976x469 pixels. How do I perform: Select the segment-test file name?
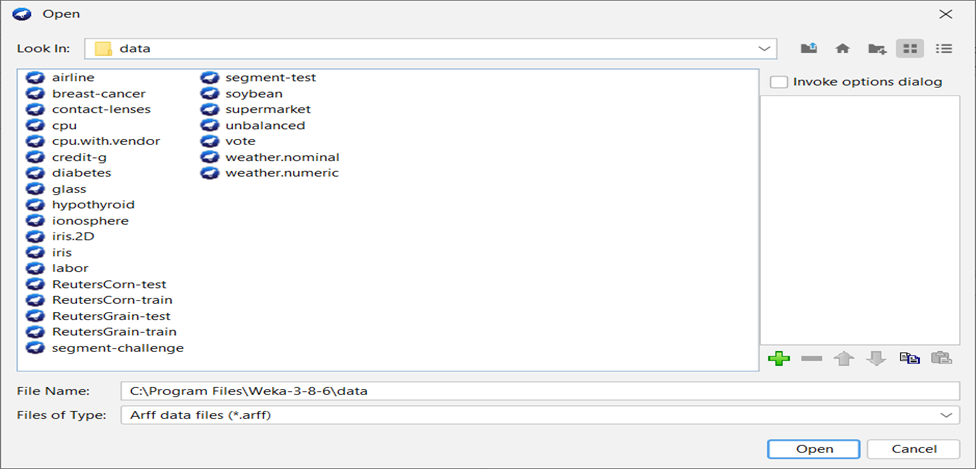point(271,78)
